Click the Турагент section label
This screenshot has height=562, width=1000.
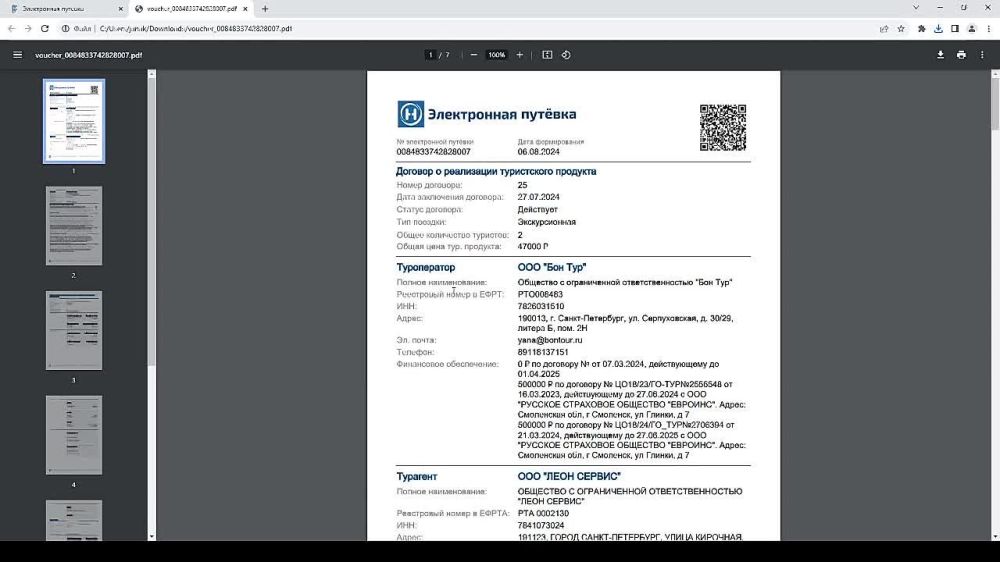pos(417,477)
